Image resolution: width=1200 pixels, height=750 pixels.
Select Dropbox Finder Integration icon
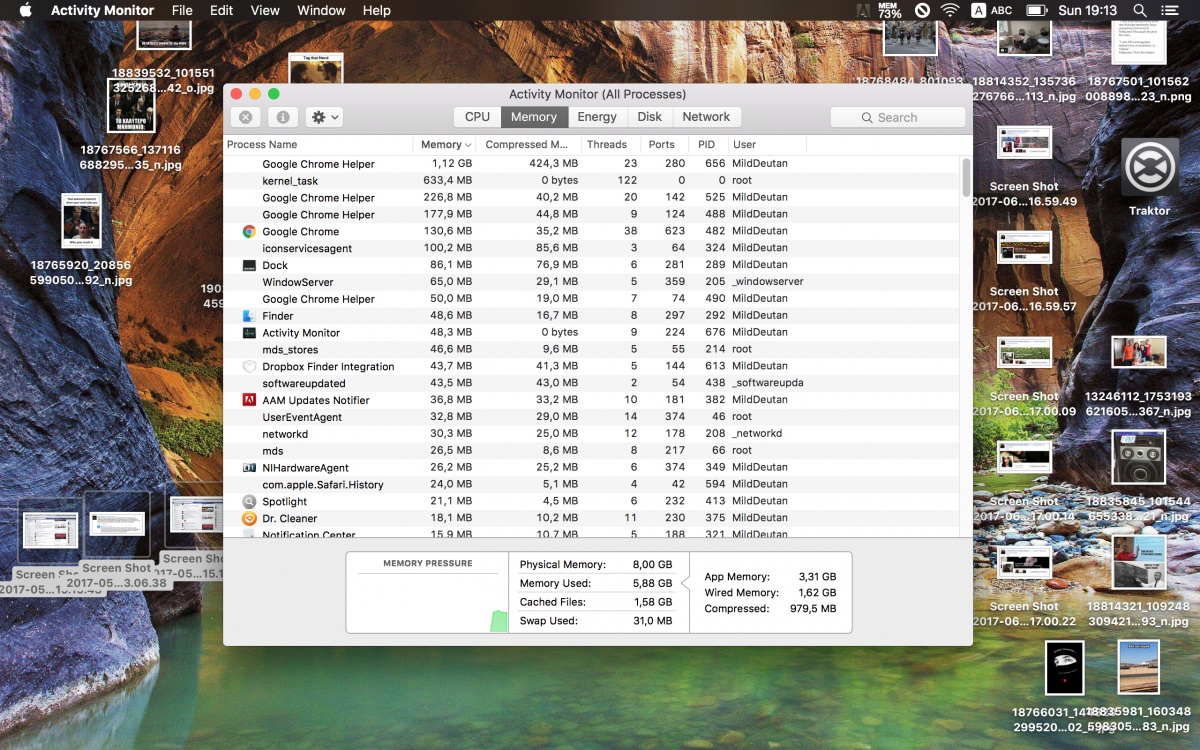[x=249, y=367]
